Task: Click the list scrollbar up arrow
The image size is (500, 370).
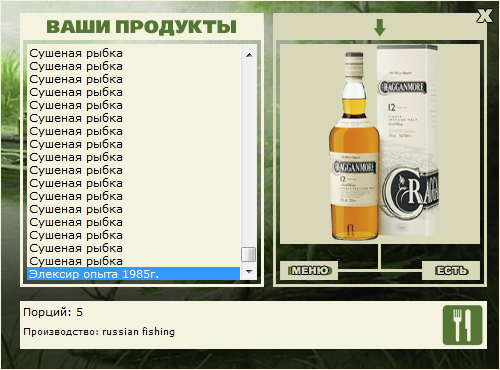Action: (x=249, y=55)
